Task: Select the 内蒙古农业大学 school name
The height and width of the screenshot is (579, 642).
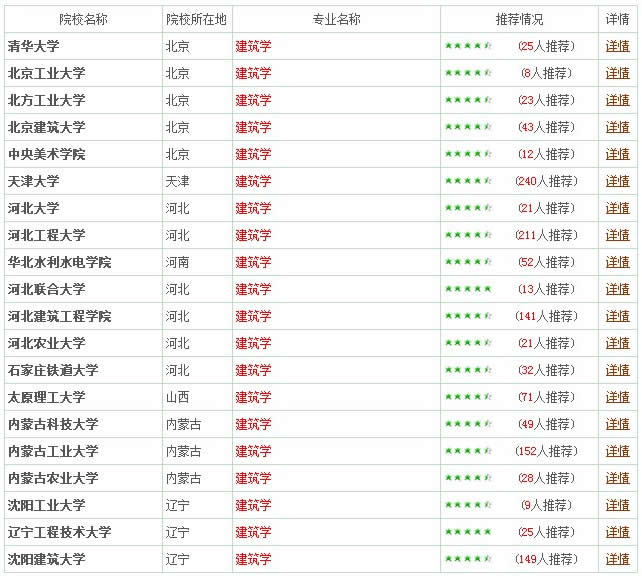Action: pos(53,478)
